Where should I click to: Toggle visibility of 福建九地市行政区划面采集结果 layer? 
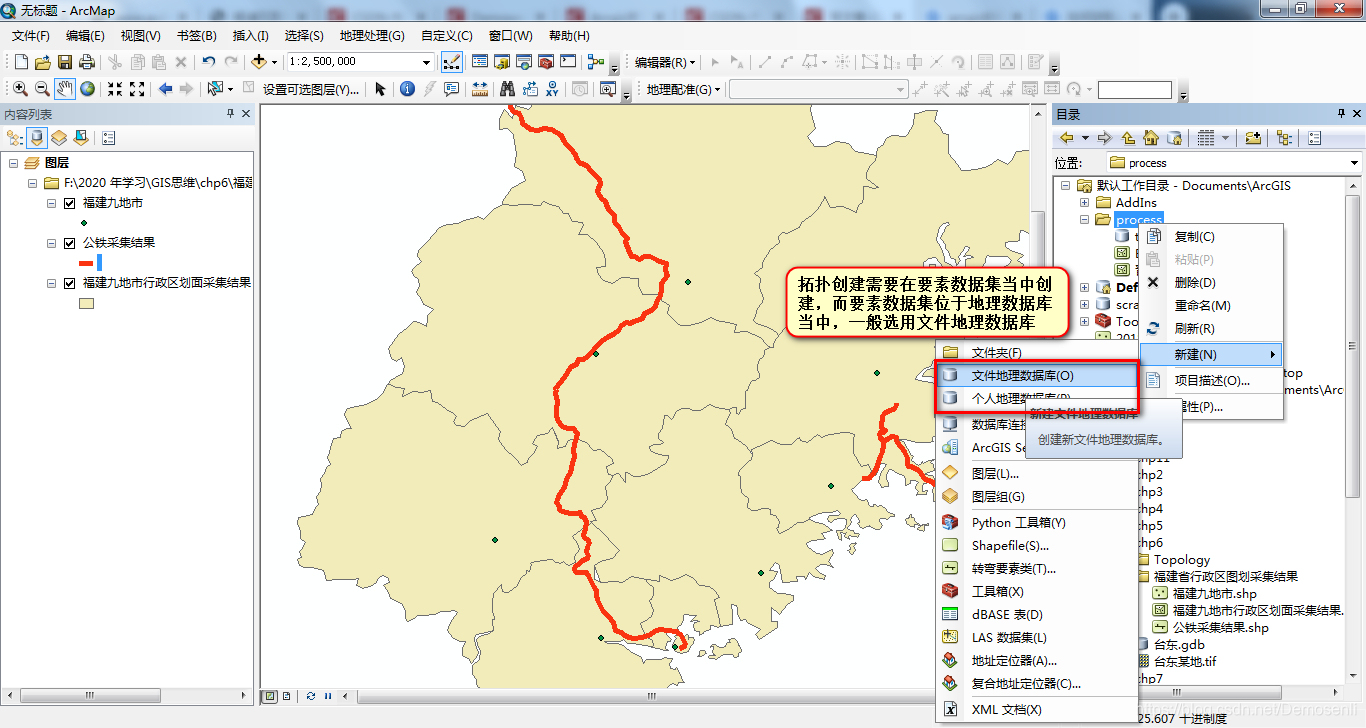click(x=69, y=283)
